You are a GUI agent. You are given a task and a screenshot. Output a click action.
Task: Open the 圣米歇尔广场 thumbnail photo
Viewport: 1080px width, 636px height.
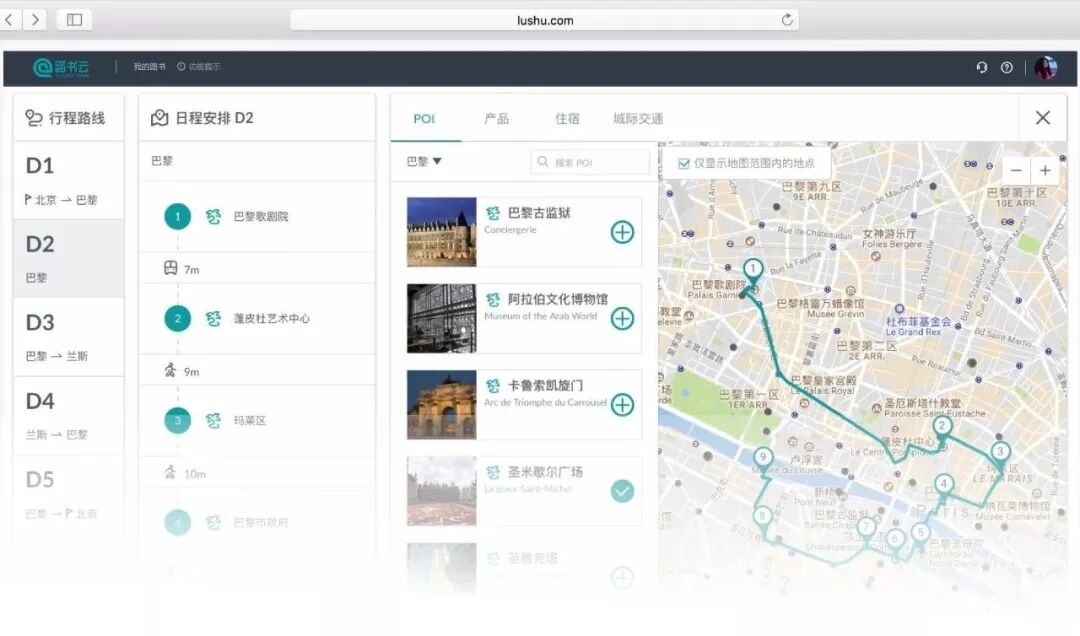(442, 491)
